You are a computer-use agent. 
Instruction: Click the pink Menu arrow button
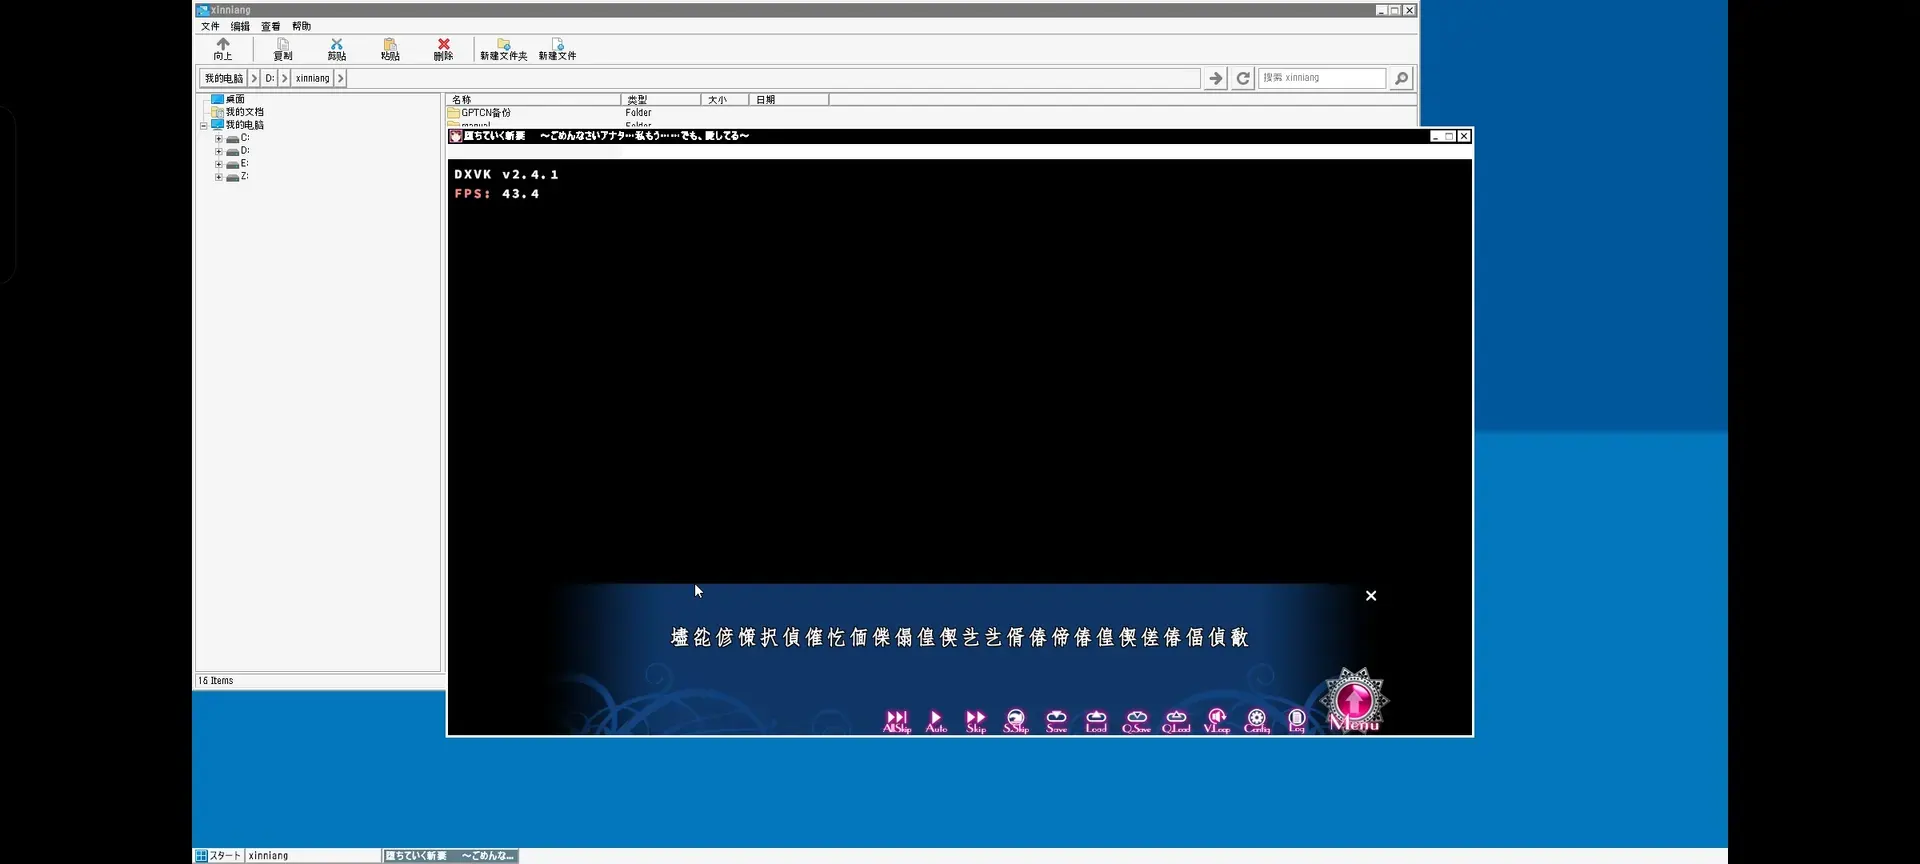(1355, 700)
